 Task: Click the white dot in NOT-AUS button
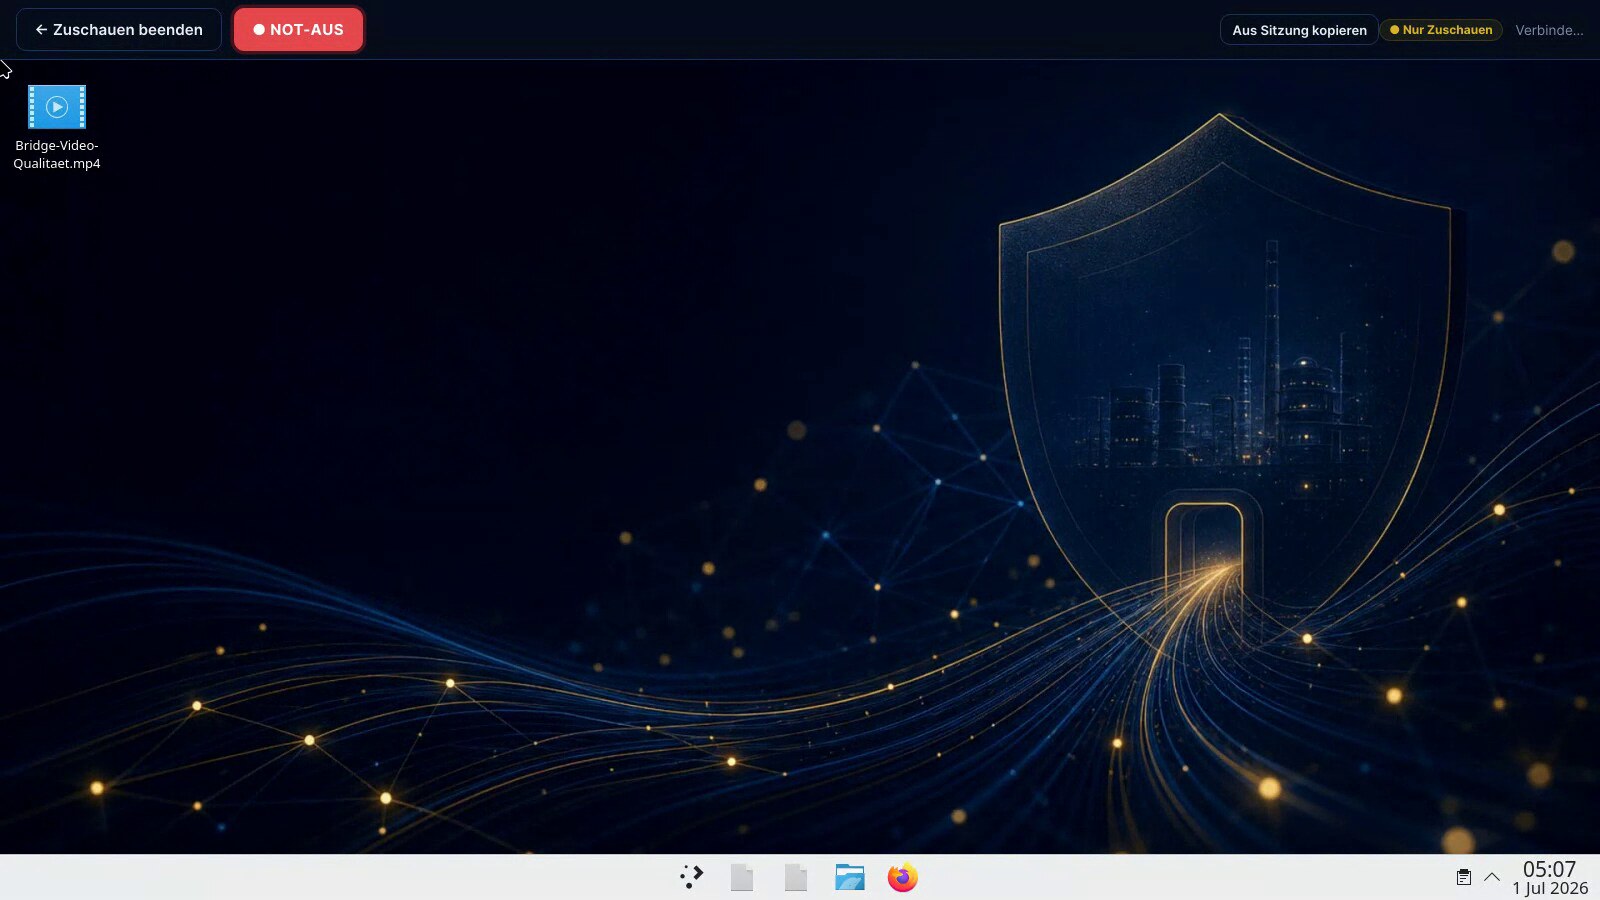(259, 30)
